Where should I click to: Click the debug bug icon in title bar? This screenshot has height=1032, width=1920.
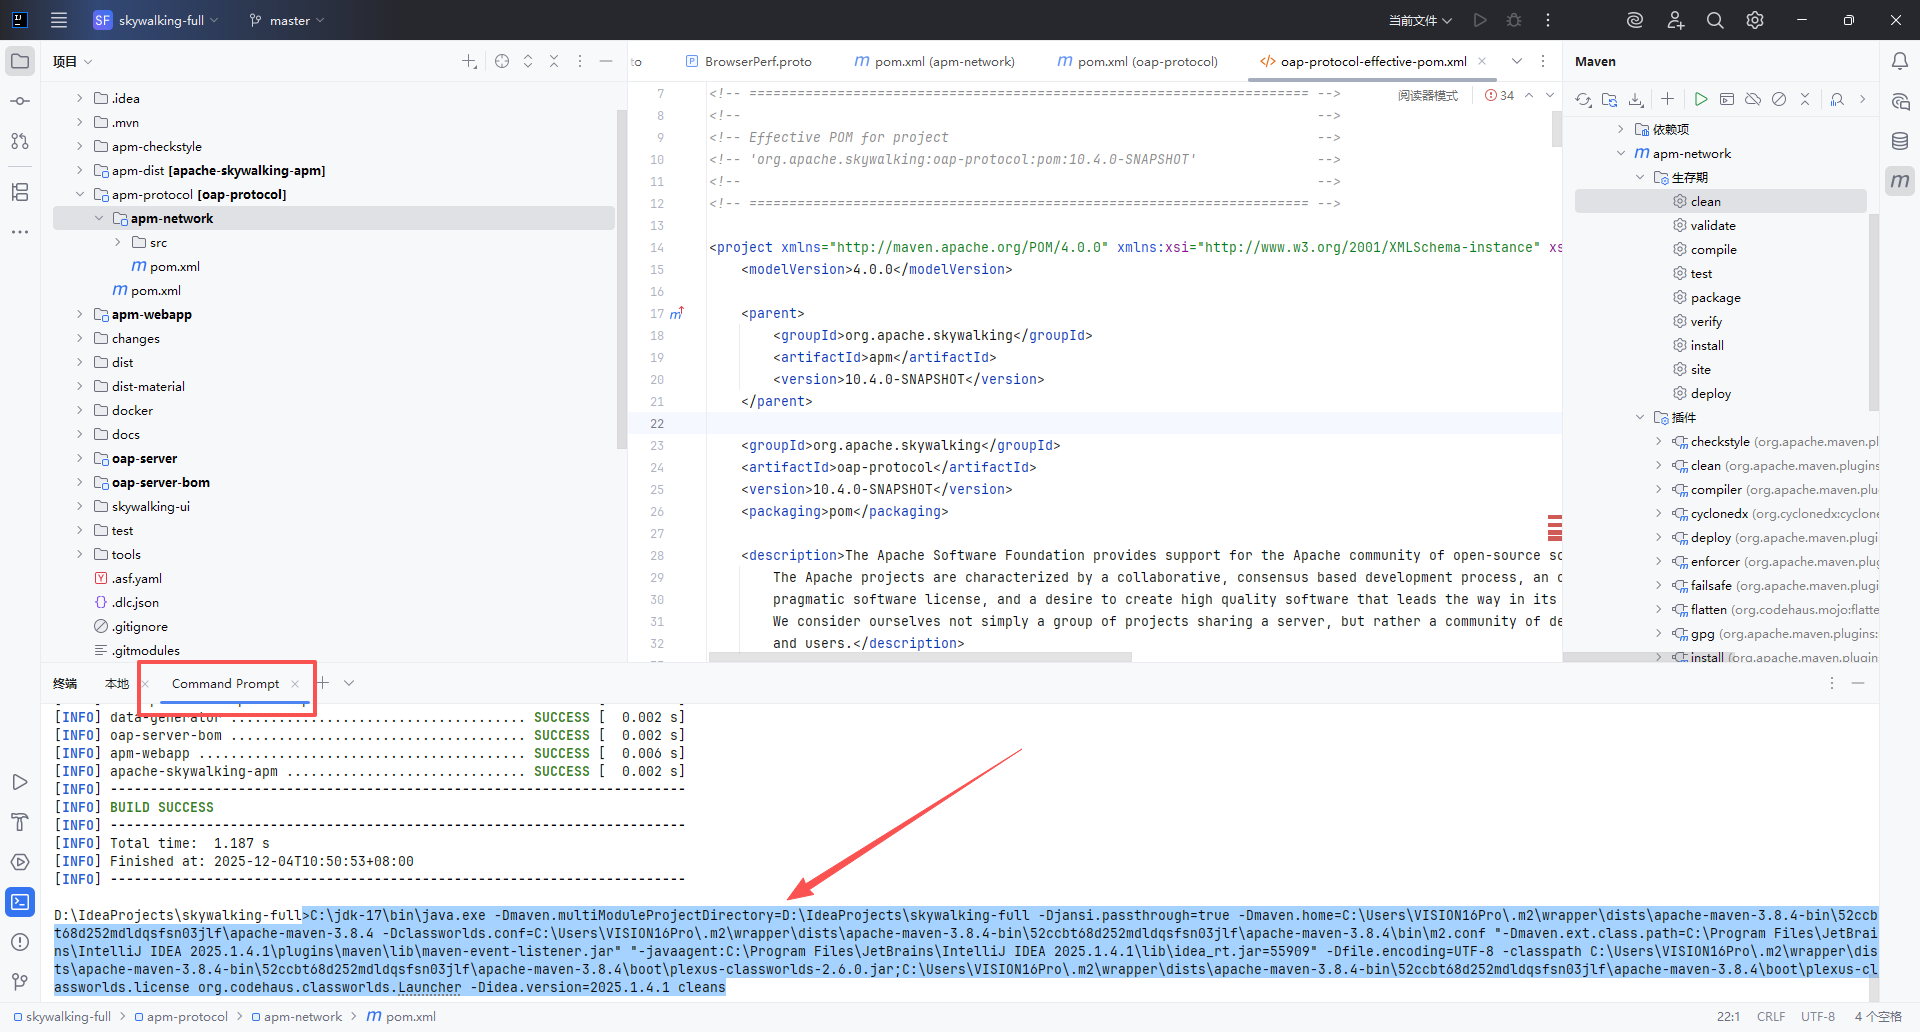click(x=1514, y=20)
